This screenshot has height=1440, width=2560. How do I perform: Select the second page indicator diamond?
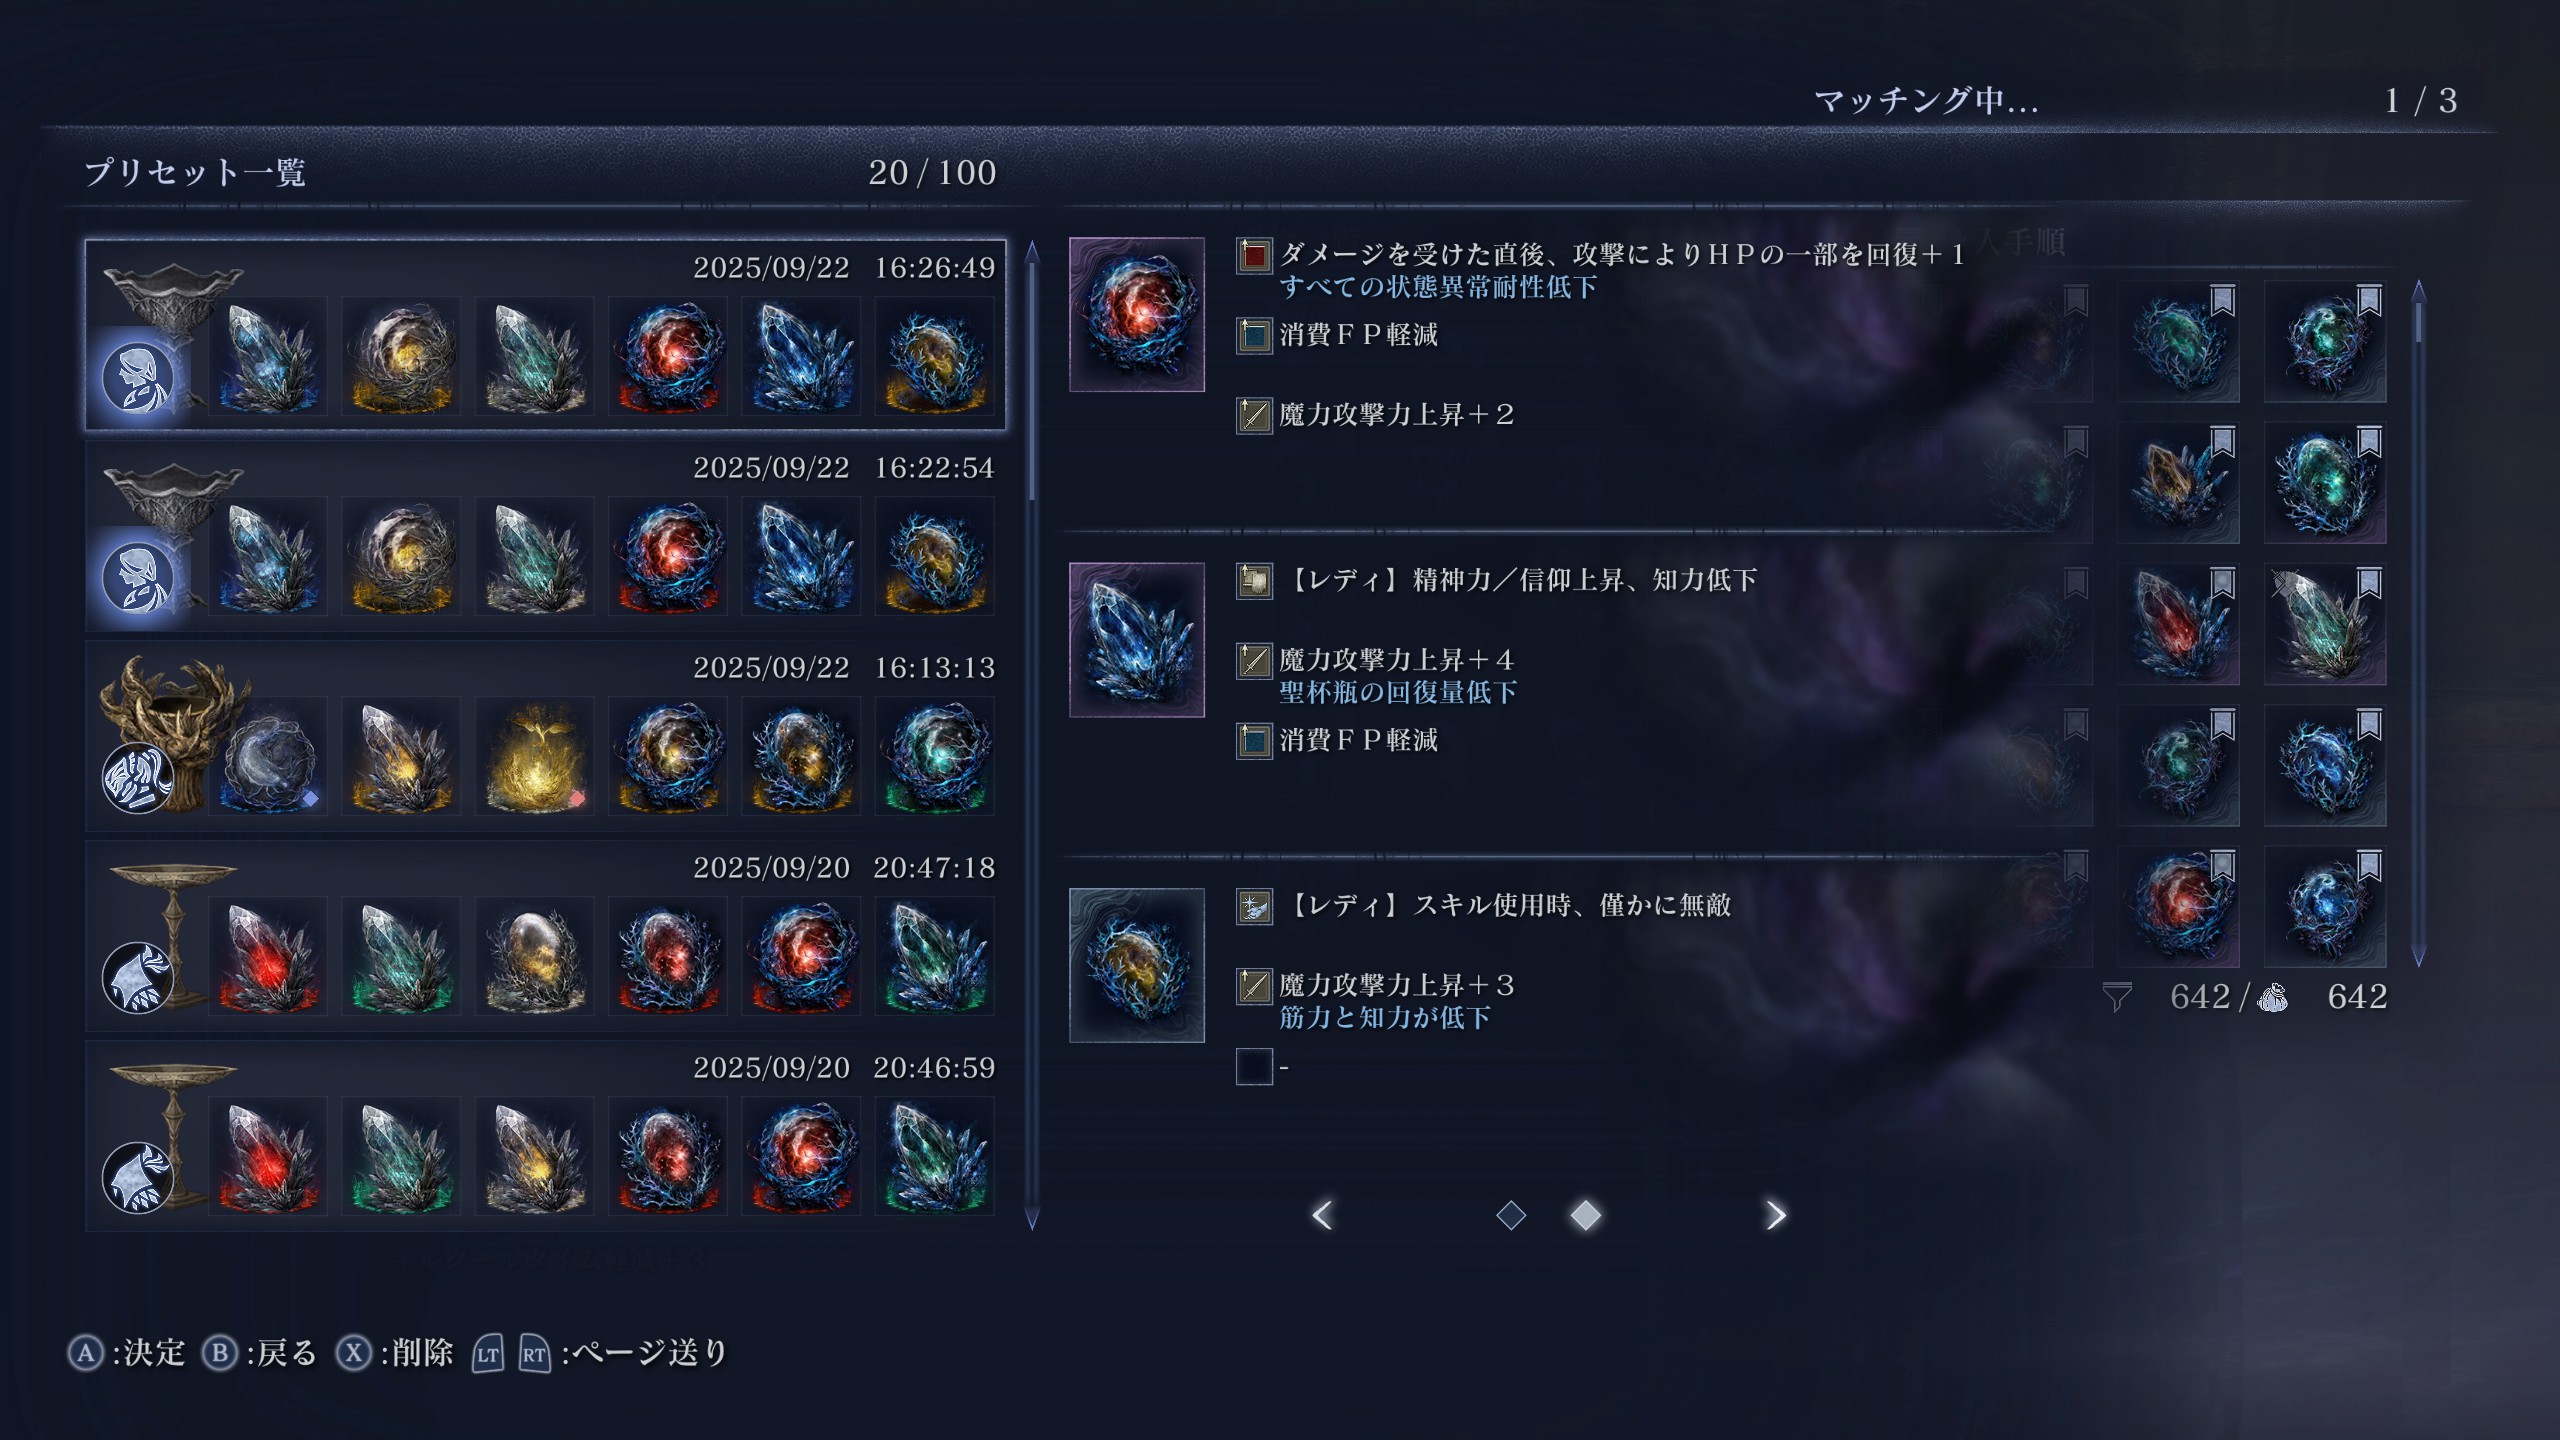click(x=1586, y=1215)
